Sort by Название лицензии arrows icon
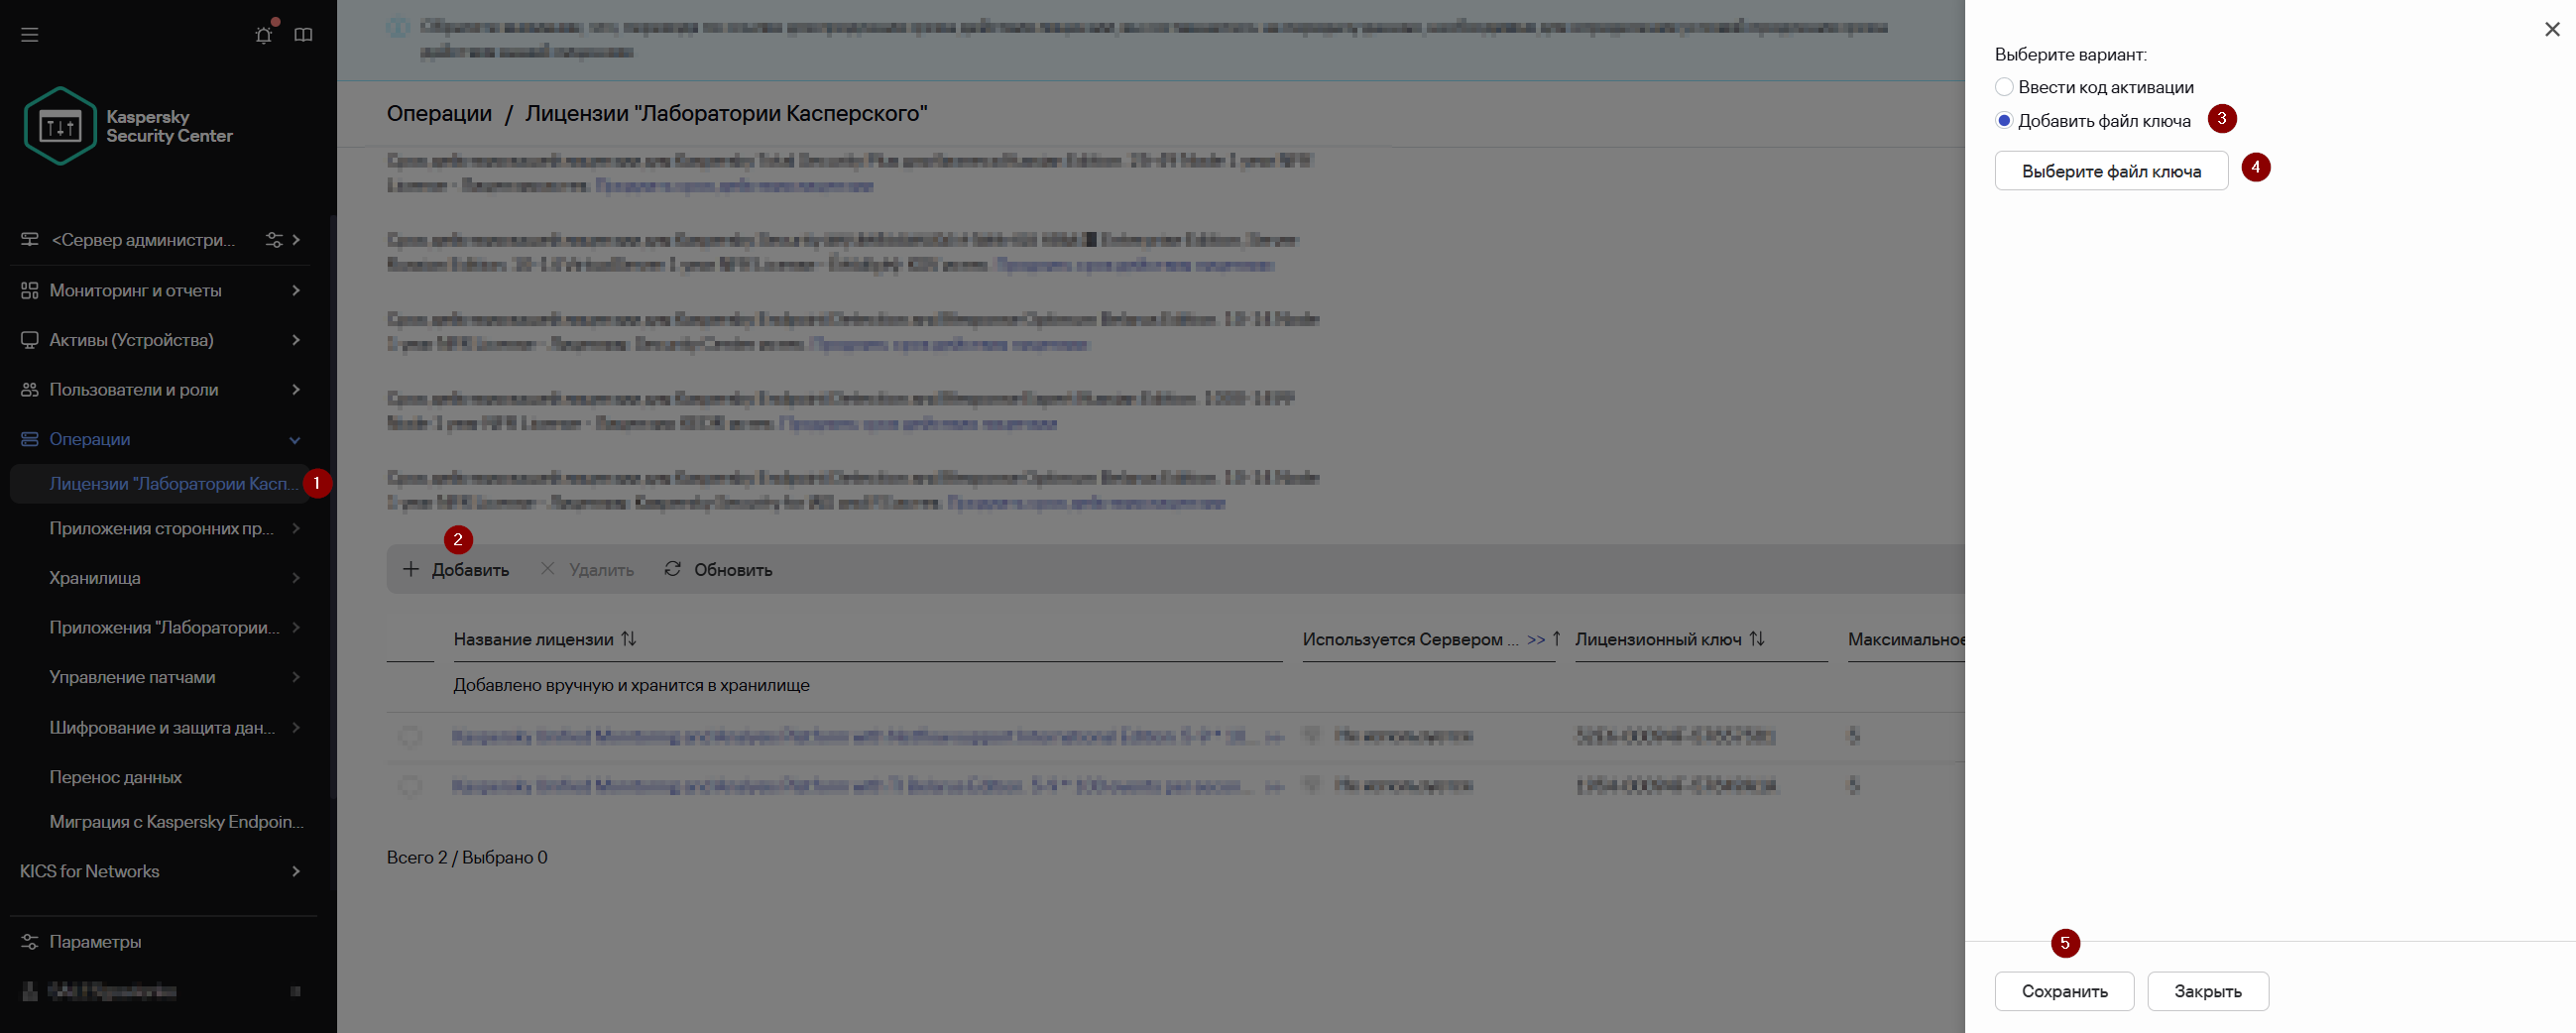The width and height of the screenshot is (2576, 1033). tap(629, 638)
